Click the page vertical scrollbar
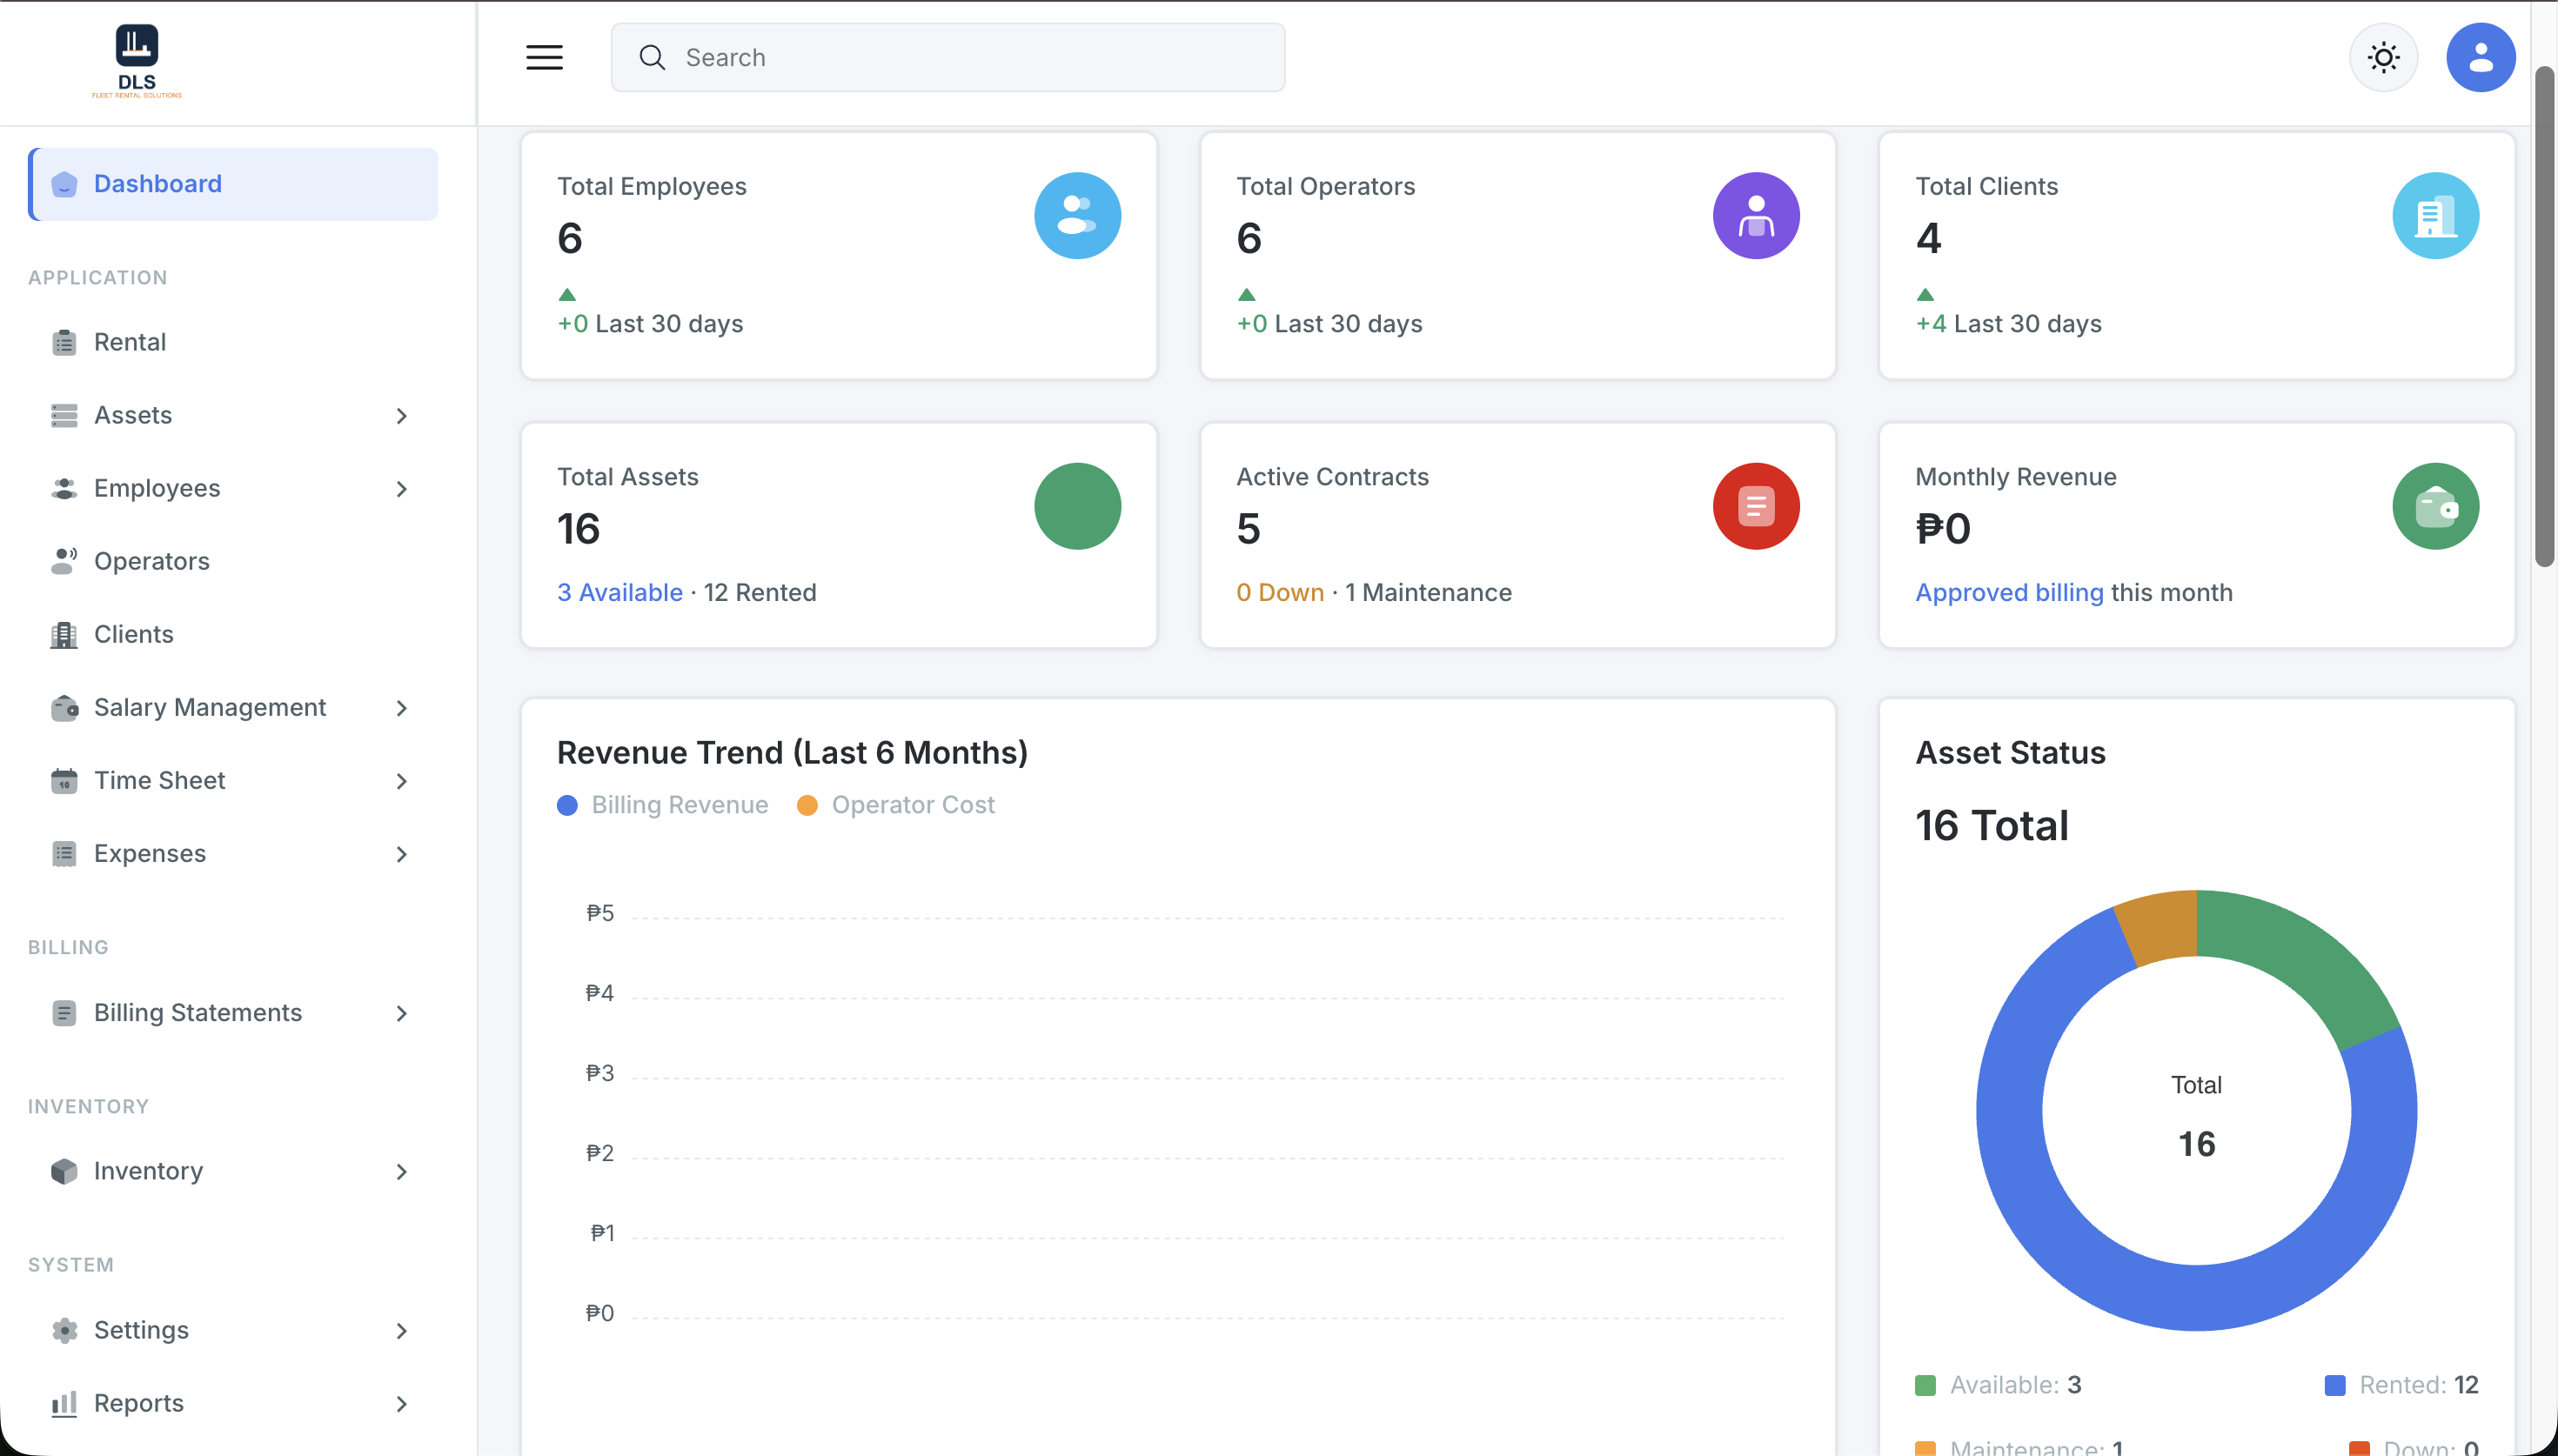 (x=2544, y=316)
